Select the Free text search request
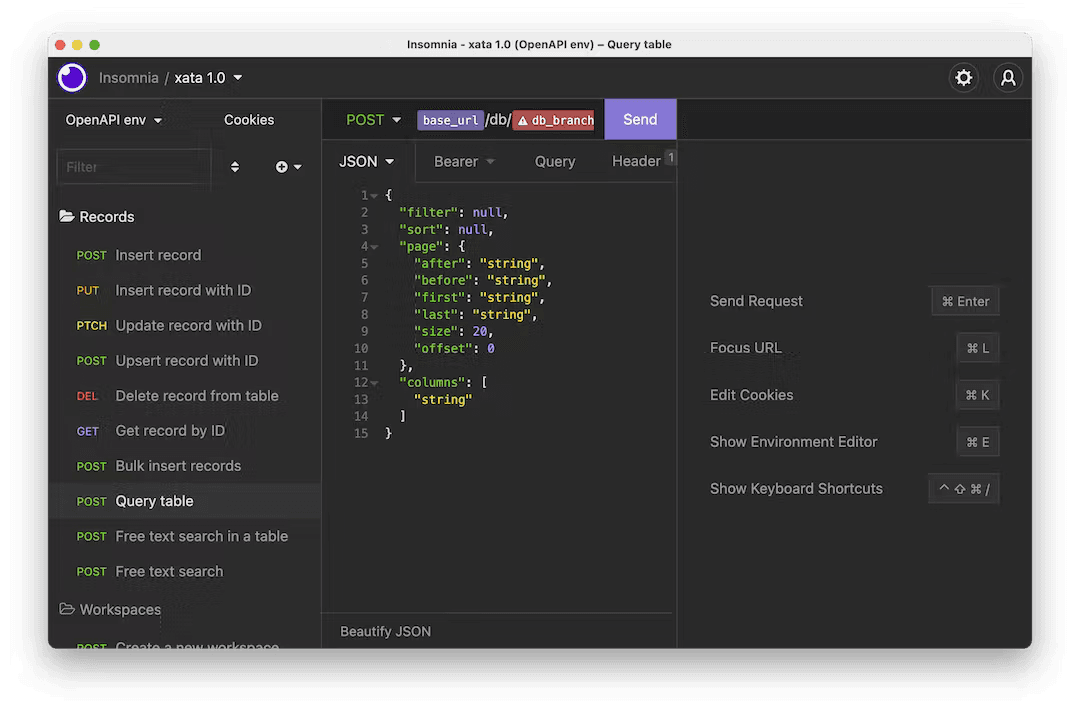 tap(185, 571)
